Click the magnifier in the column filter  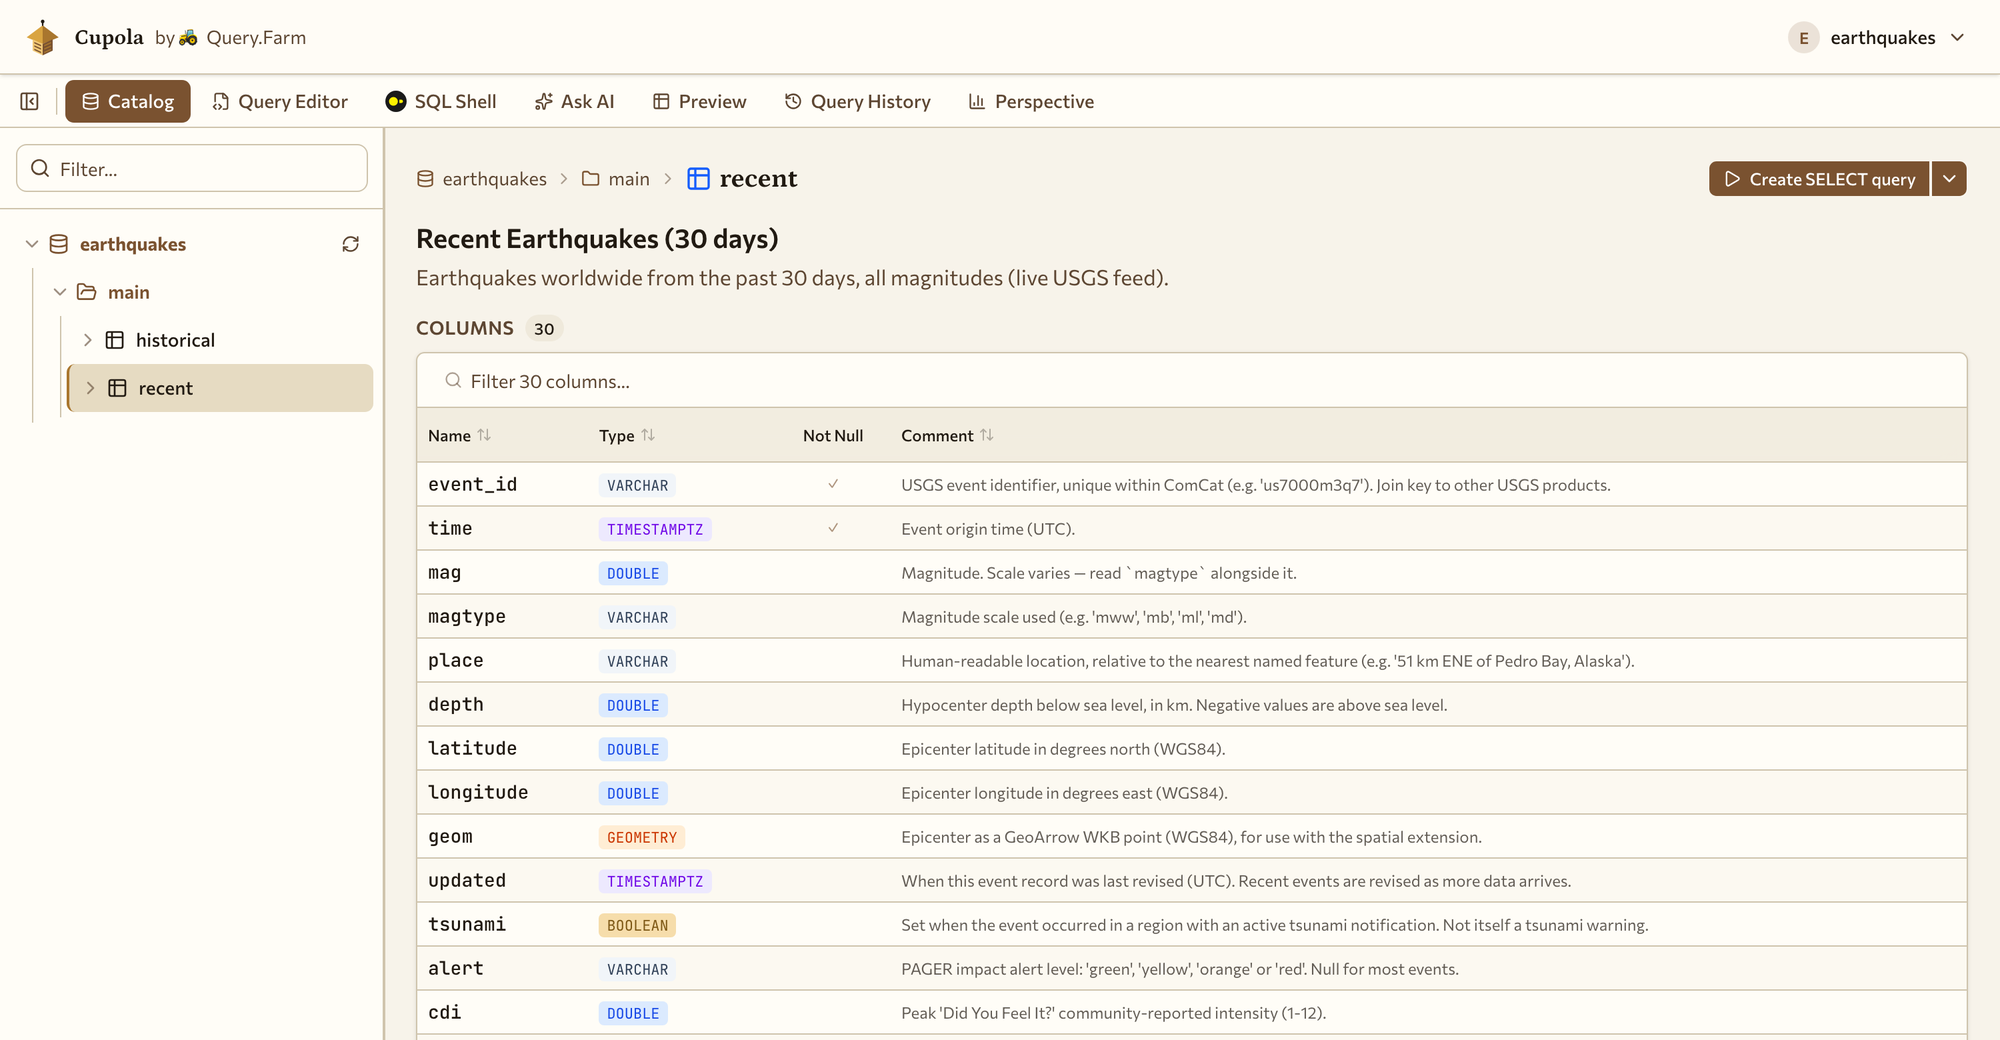453,381
